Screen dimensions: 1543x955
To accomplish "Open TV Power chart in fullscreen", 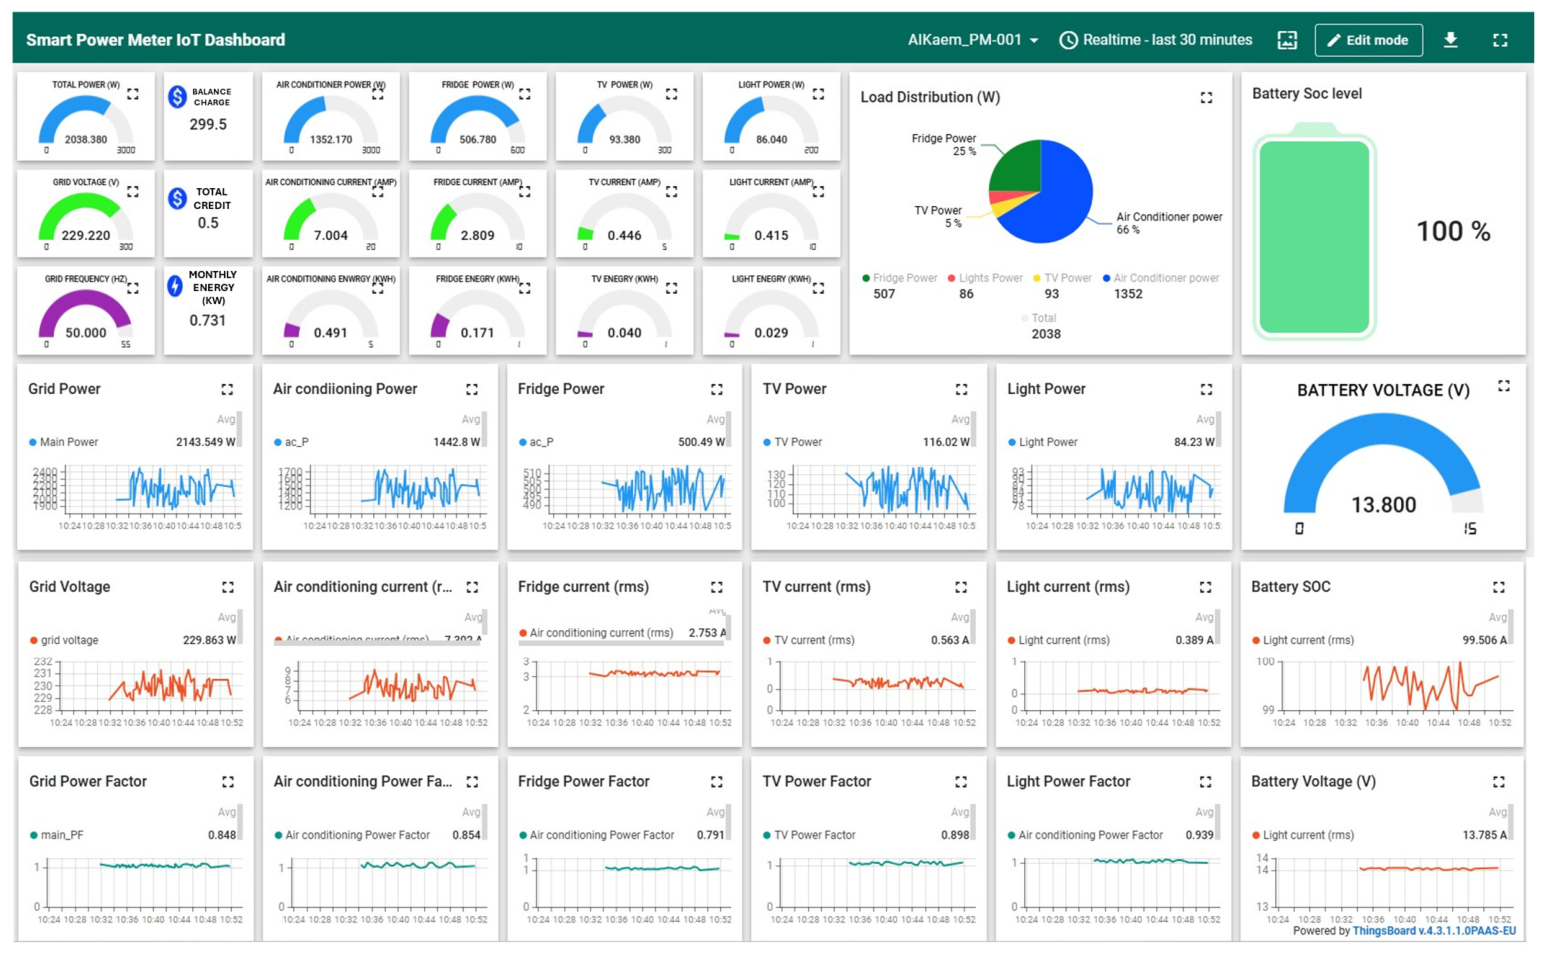I will pyautogui.click(x=961, y=389).
